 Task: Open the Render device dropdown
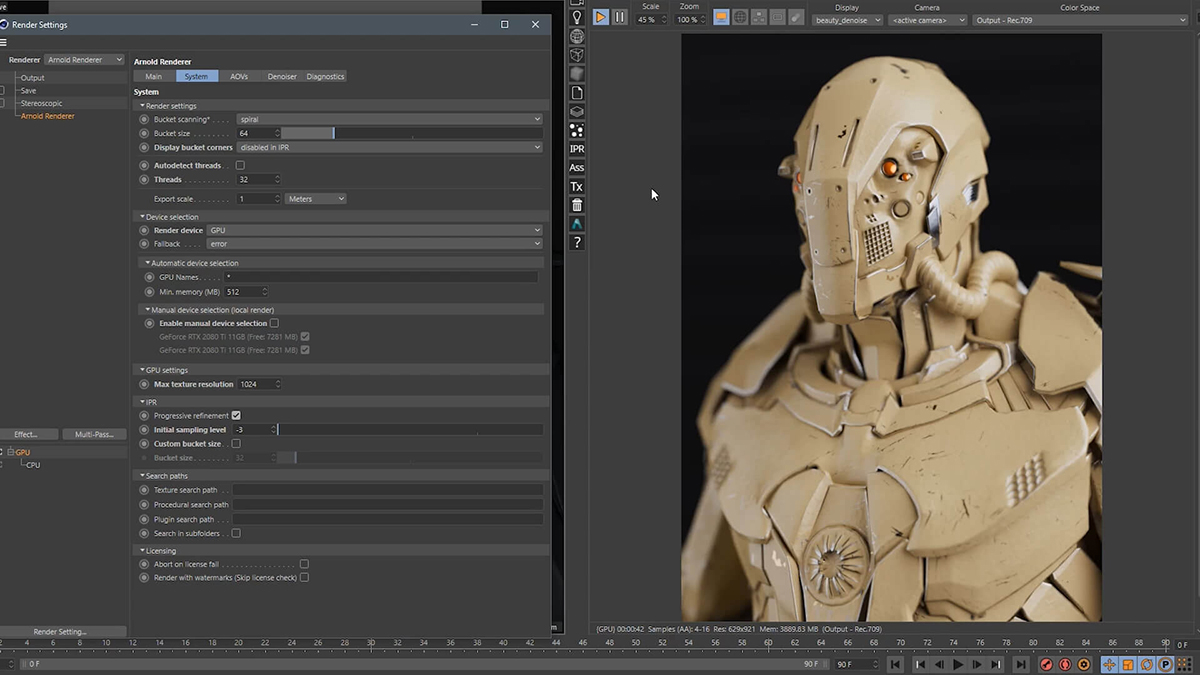[374, 230]
